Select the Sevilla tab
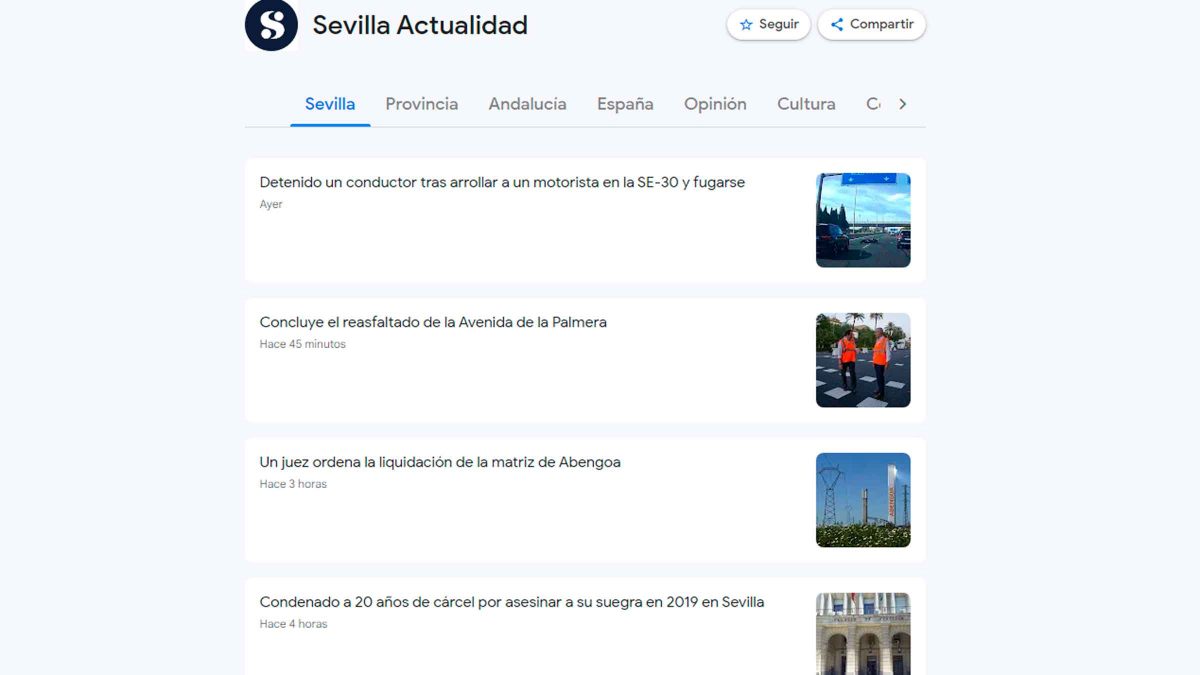The height and width of the screenshot is (675, 1200). 330,104
